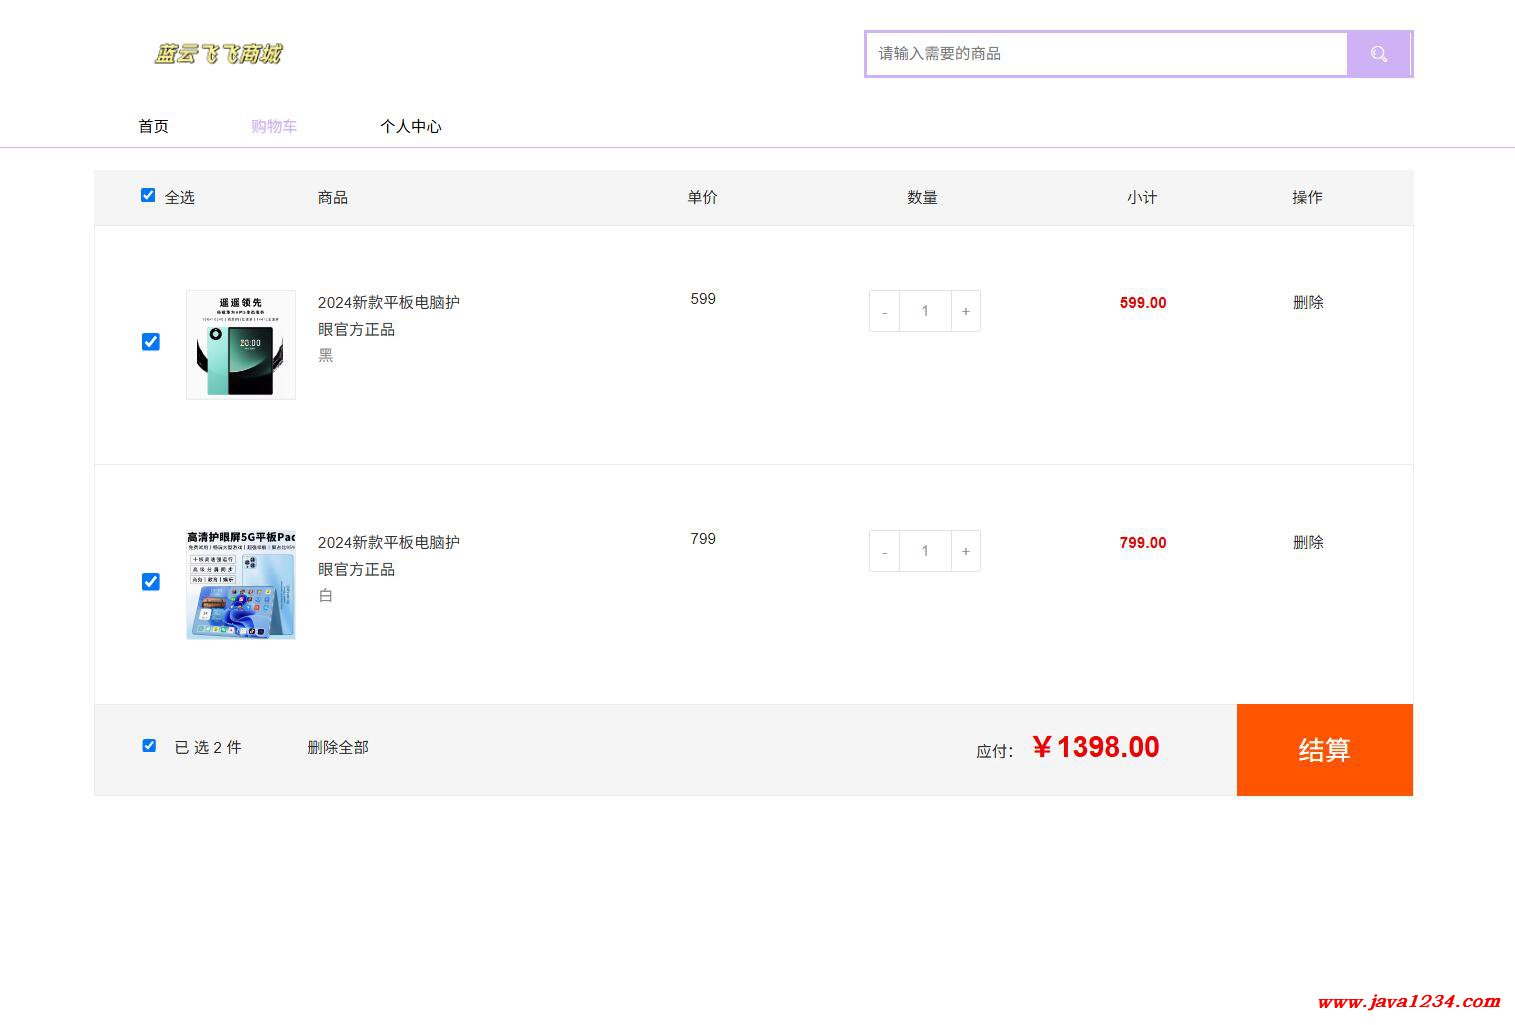
Task: Decrease quantity of the 799 tablet
Action: click(x=884, y=551)
